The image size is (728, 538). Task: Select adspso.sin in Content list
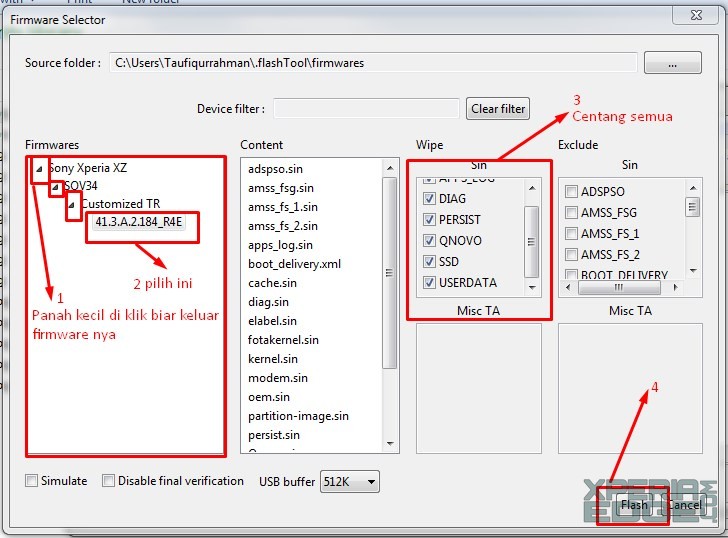click(275, 169)
